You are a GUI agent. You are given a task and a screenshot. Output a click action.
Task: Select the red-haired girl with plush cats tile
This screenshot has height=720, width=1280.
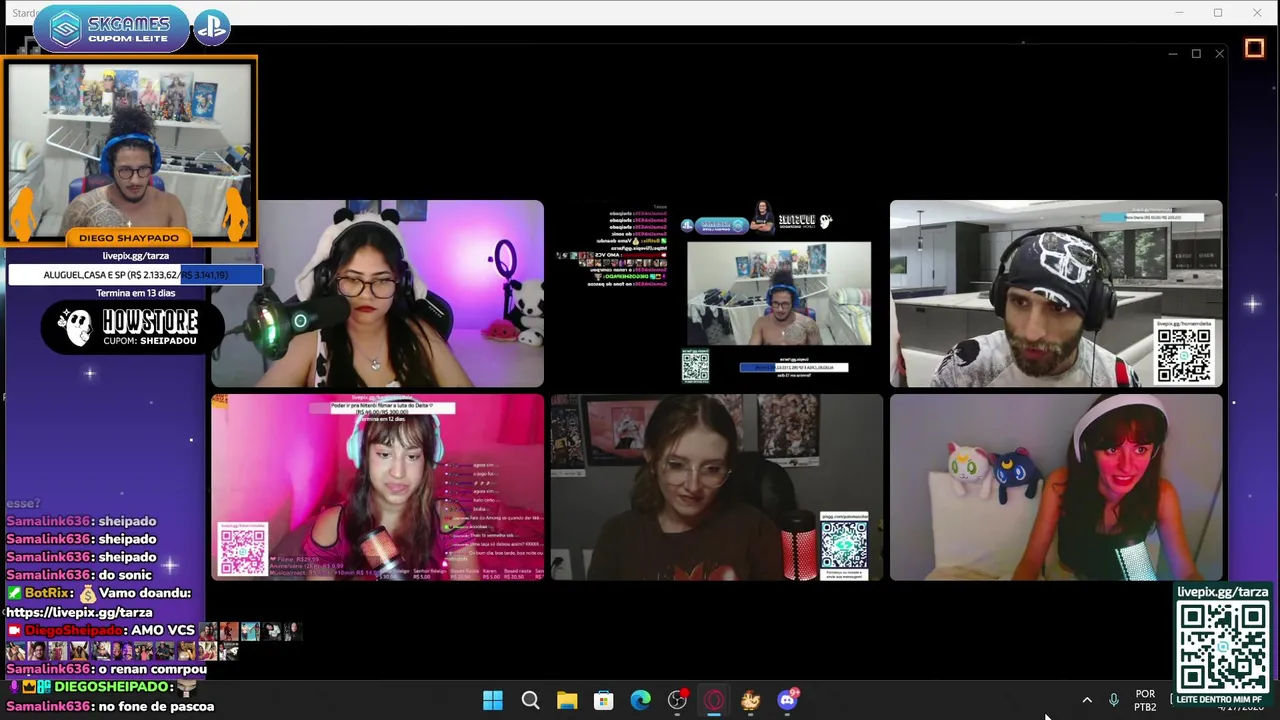coord(1056,487)
